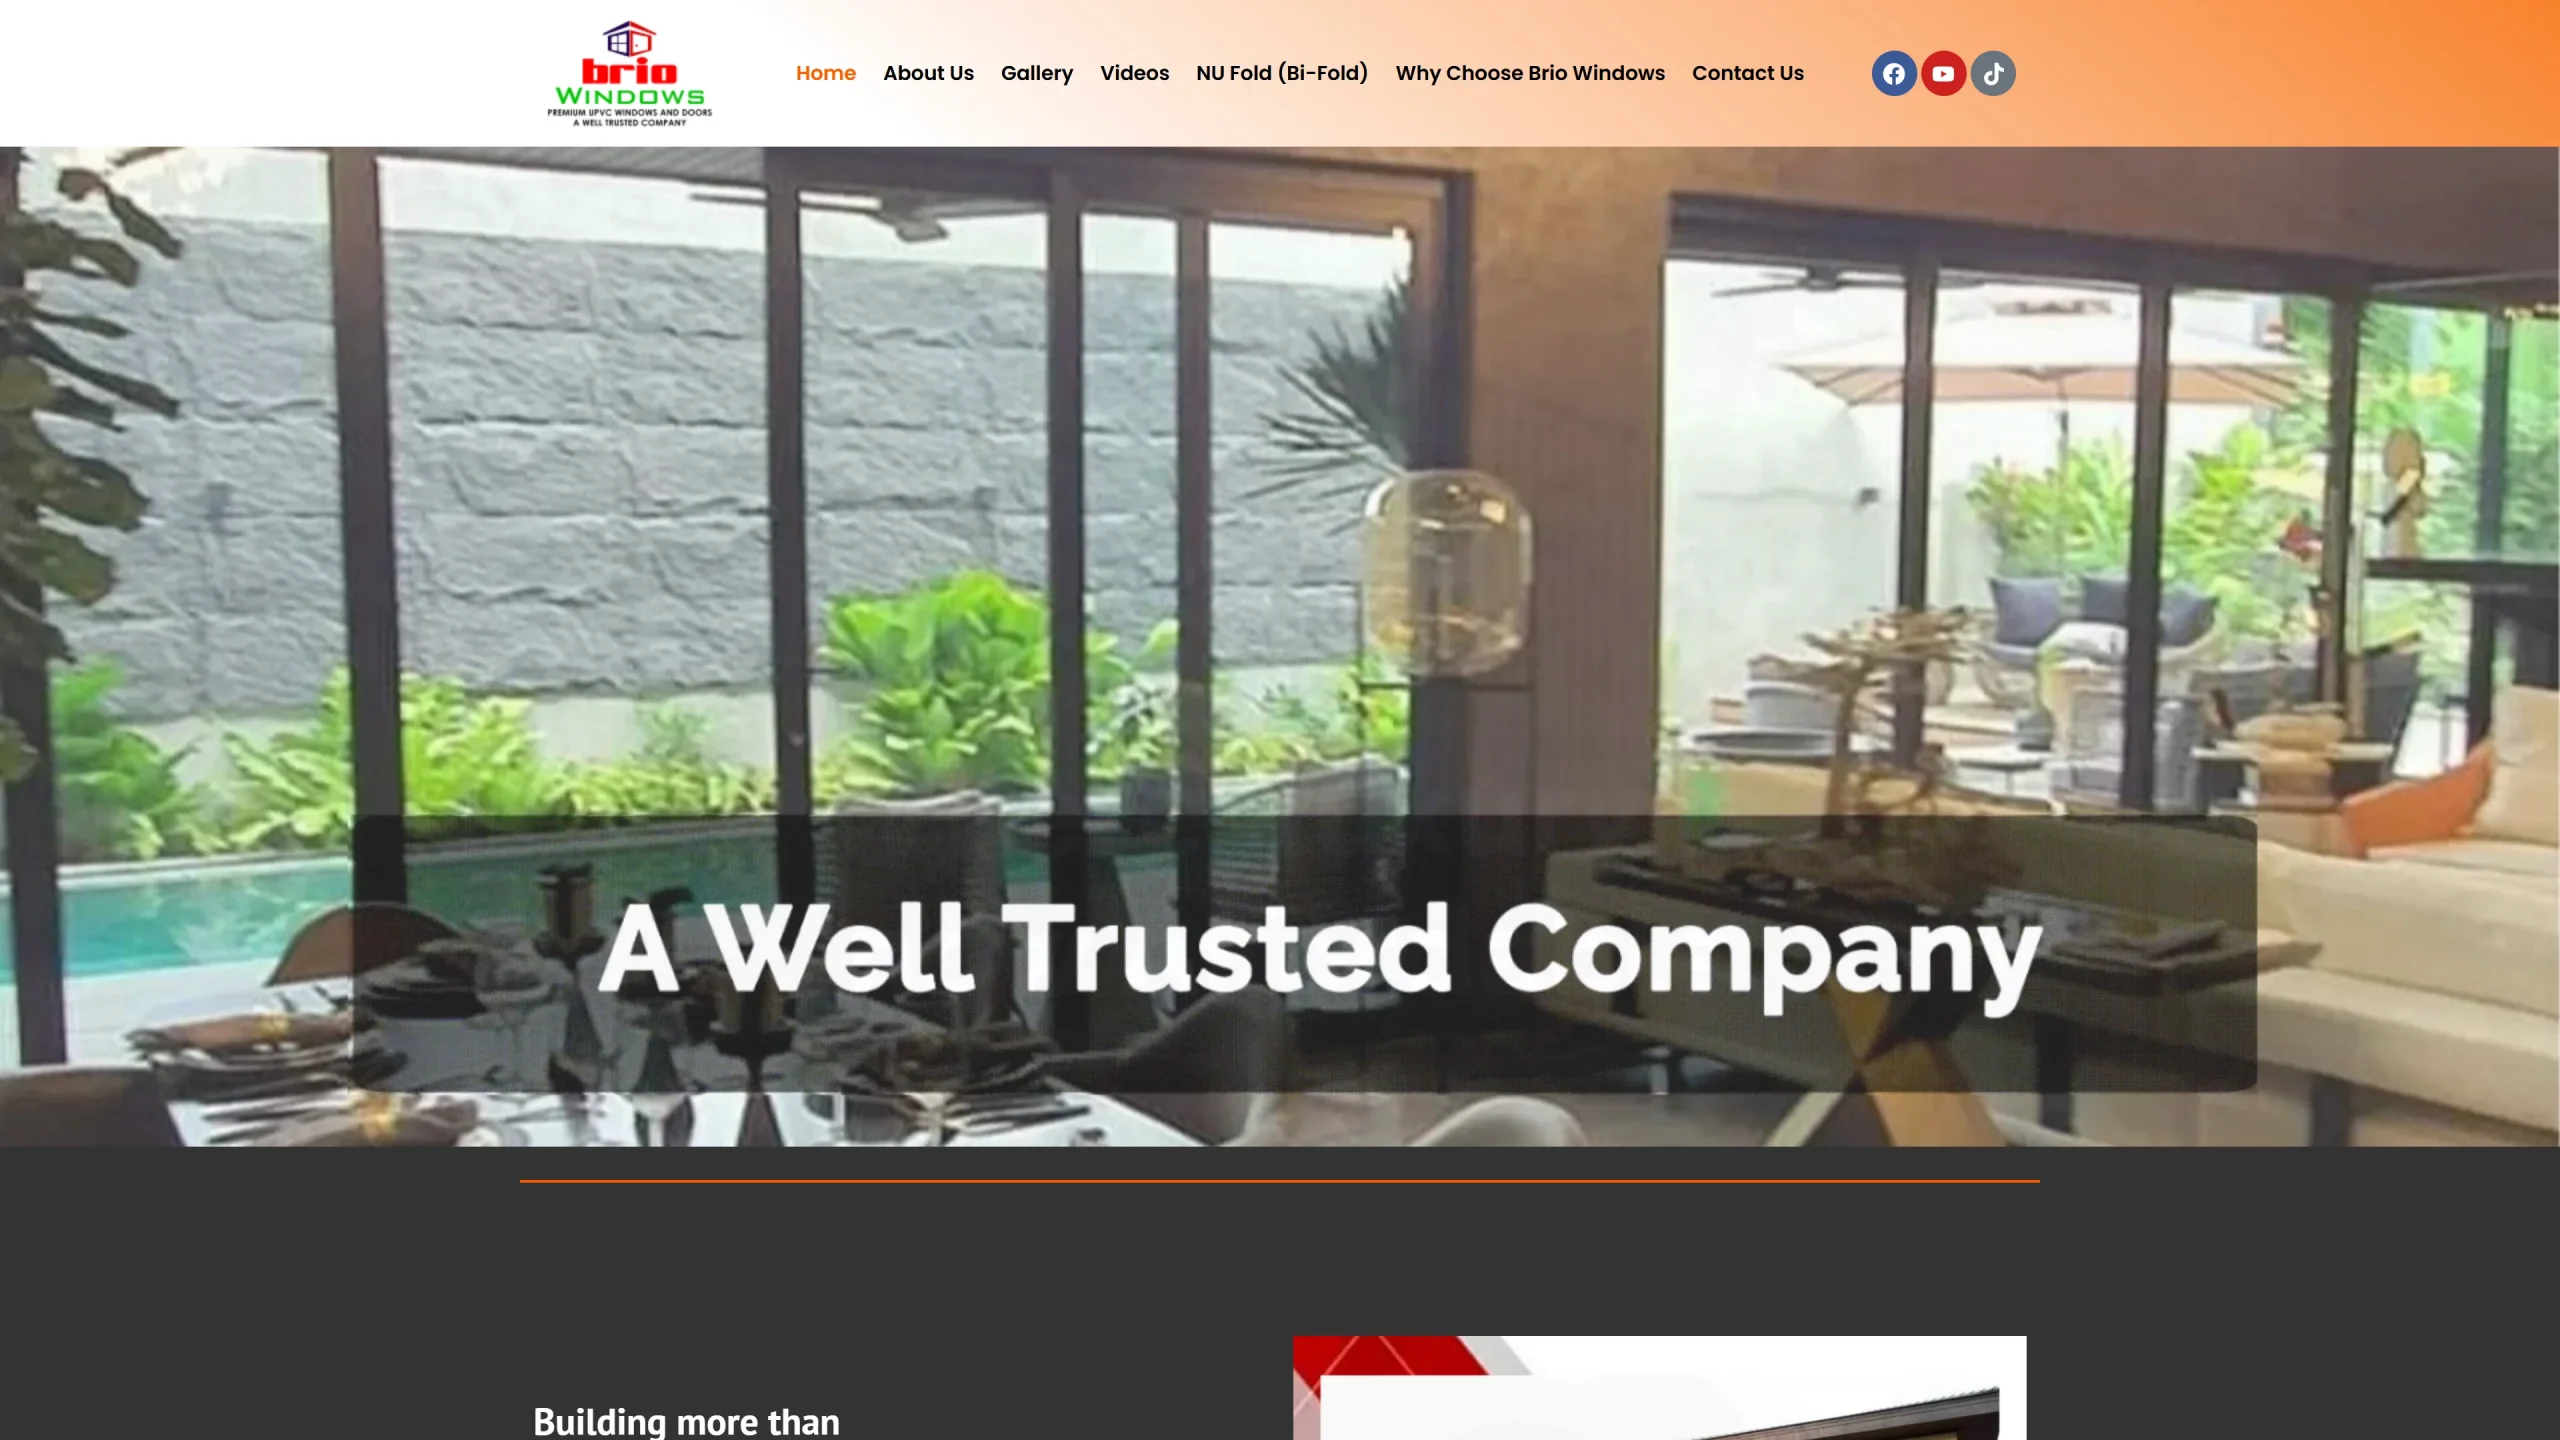Click the red horizontal divider slider
This screenshot has width=2560, height=1440.
pyautogui.click(x=1278, y=1180)
